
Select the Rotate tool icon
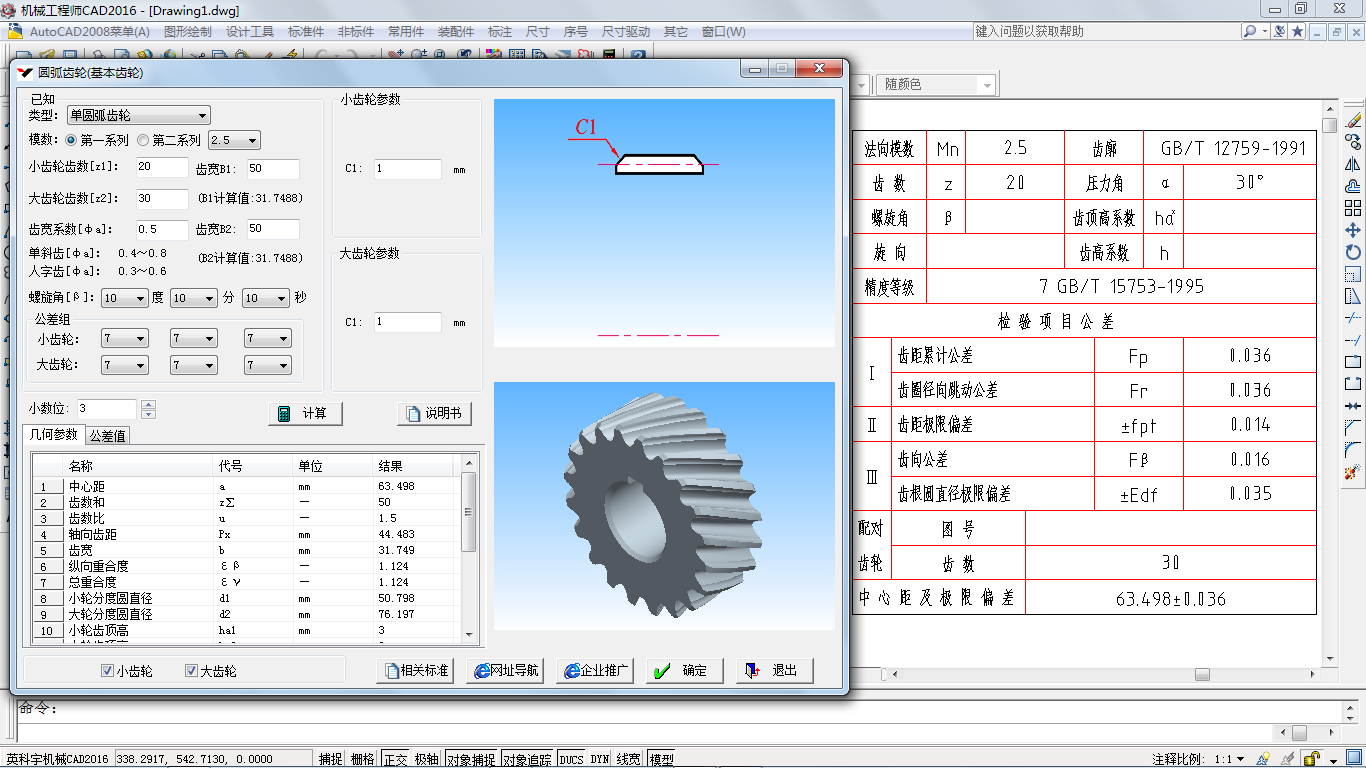(1354, 252)
